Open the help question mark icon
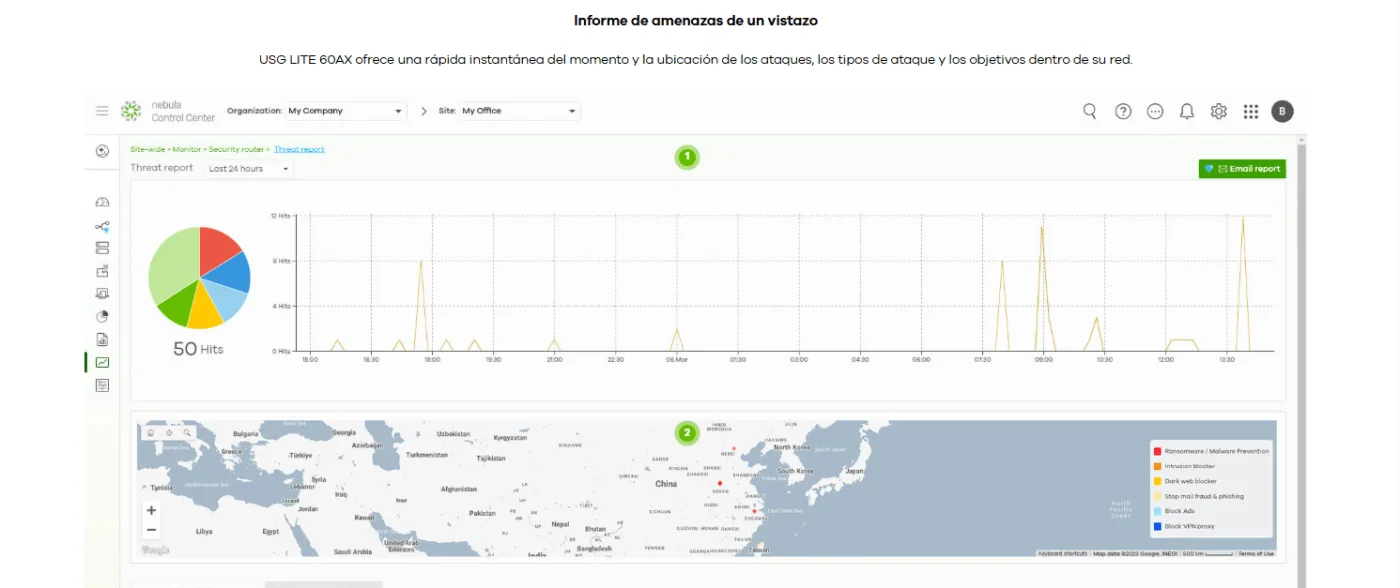This screenshot has height=588, width=1400. [x=1123, y=111]
